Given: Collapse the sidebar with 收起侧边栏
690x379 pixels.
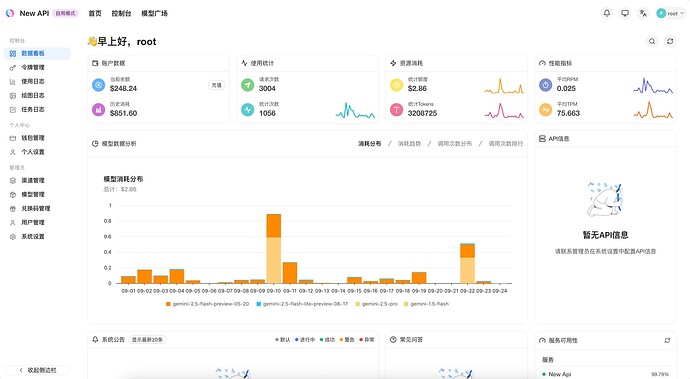Looking at the screenshot, I should pyautogui.click(x=37, y=370).
